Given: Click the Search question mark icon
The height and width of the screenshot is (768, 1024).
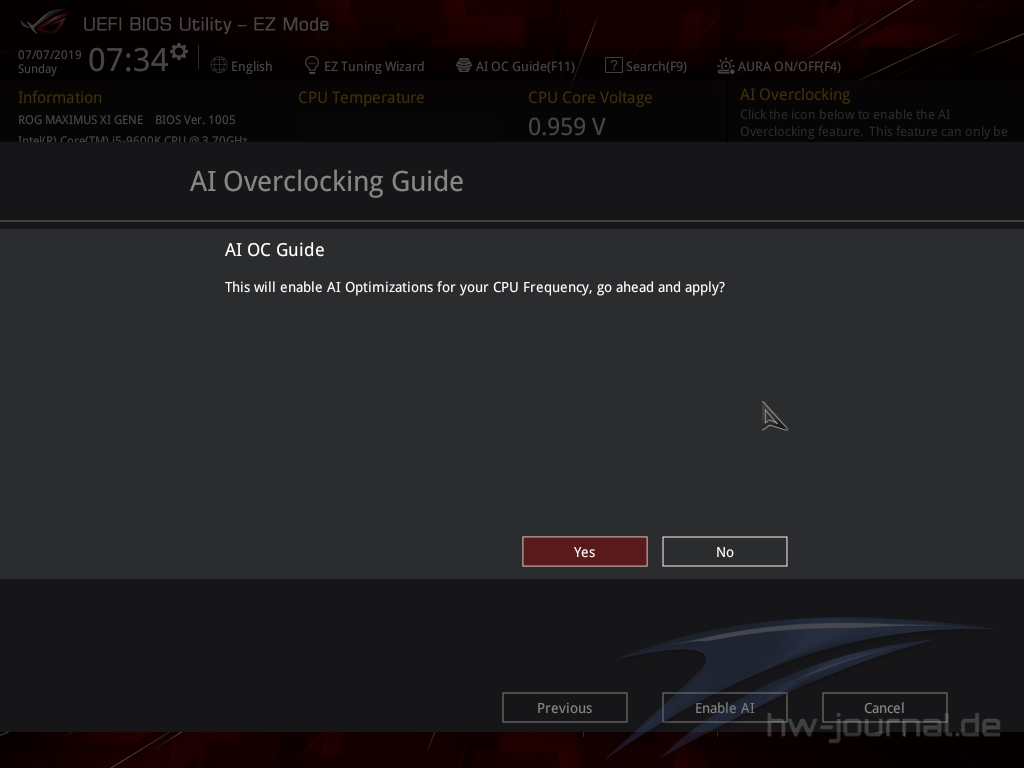Looking at the screenshot, I should click(613, 65).
